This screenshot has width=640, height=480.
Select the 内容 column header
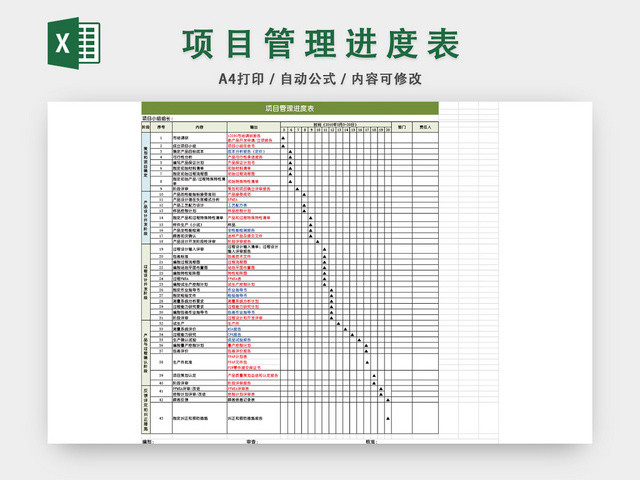pyautogui.click(x=199, y=127)
